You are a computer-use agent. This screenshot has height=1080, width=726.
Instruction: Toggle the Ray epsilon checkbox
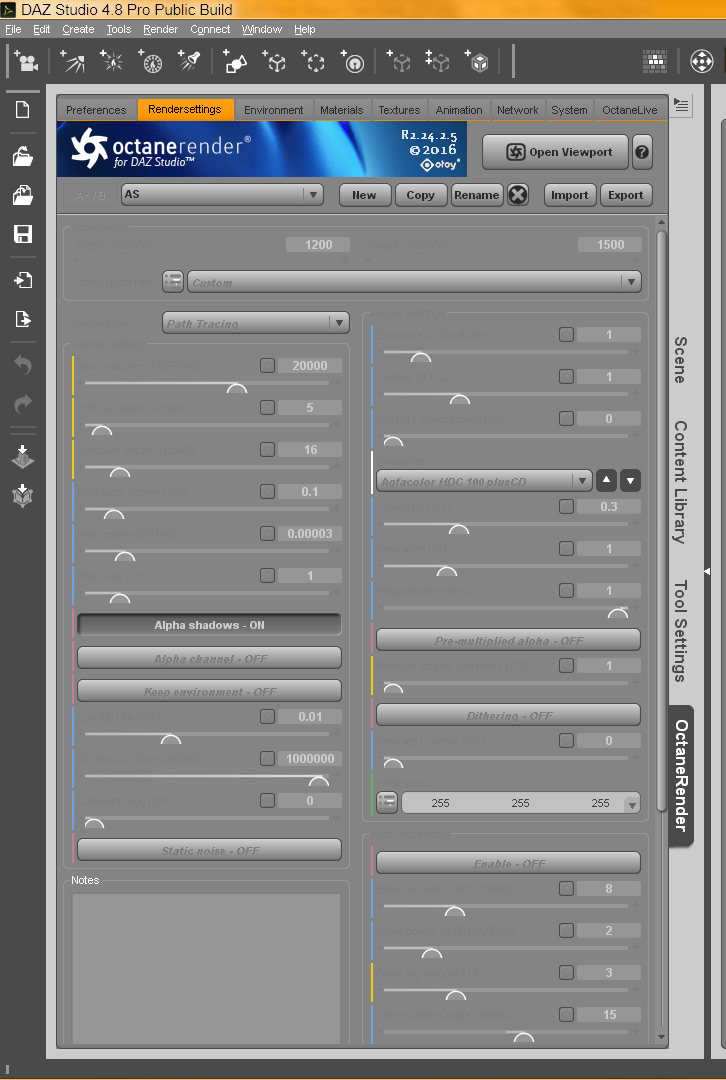tap(267, 534)
